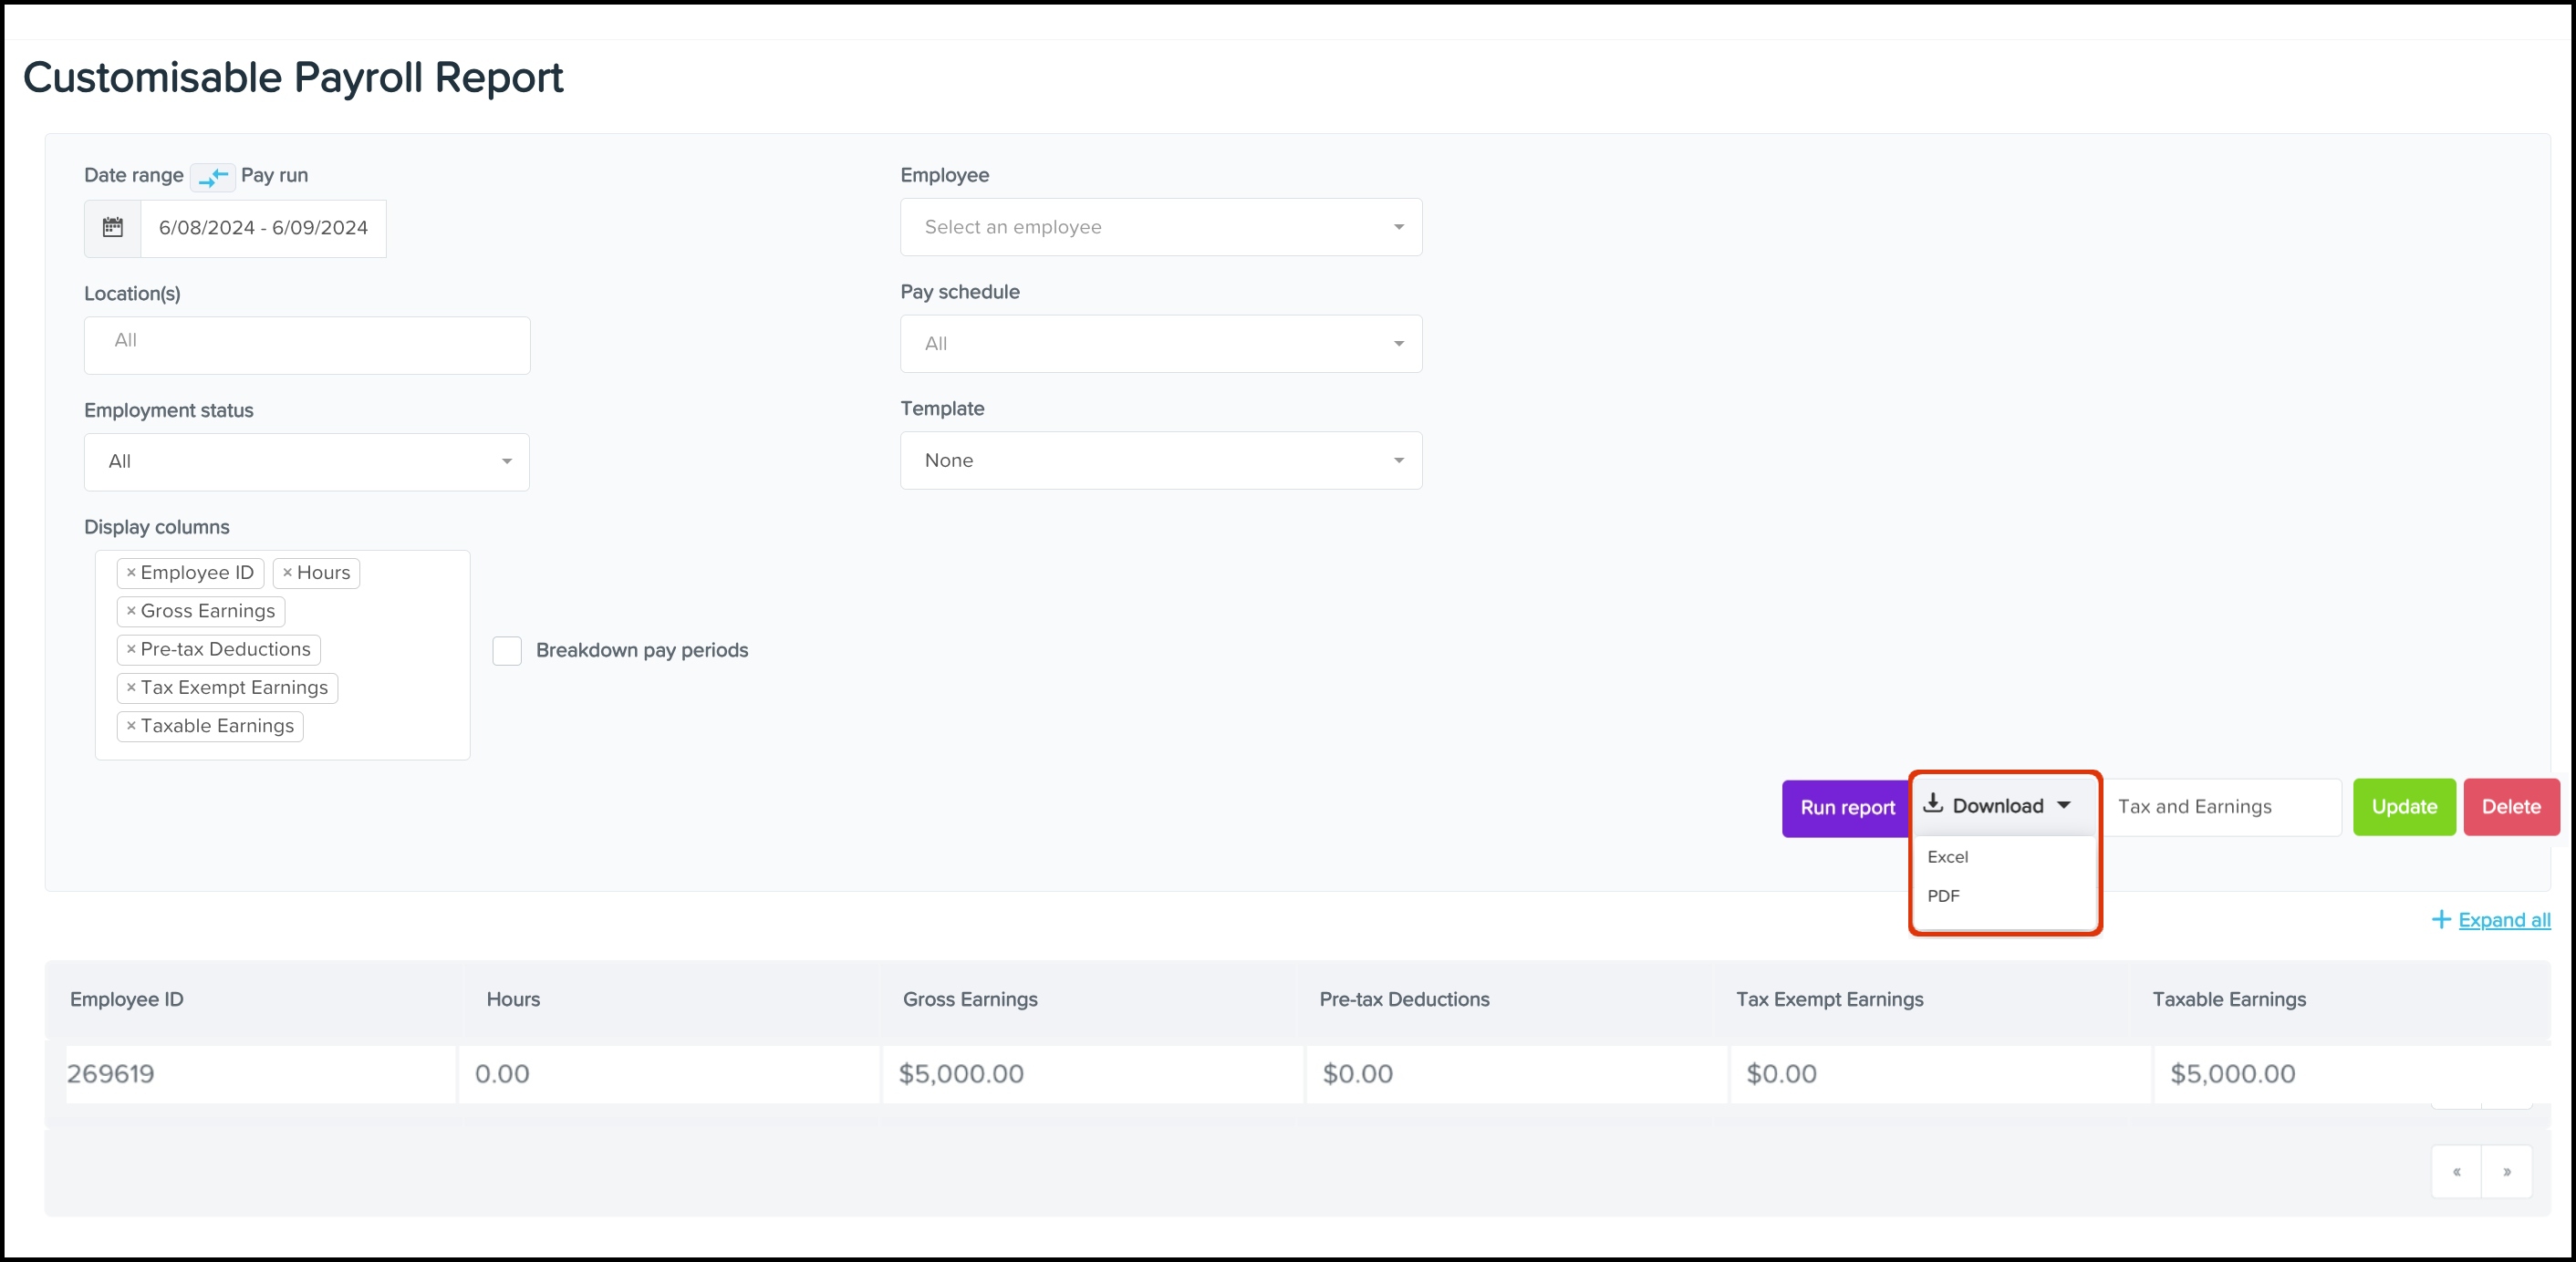Open the Employment status dropdown
Image resolution: width=2576 pixels, height=1262 pixels.
pyautogui.click(x=307, y=462)
